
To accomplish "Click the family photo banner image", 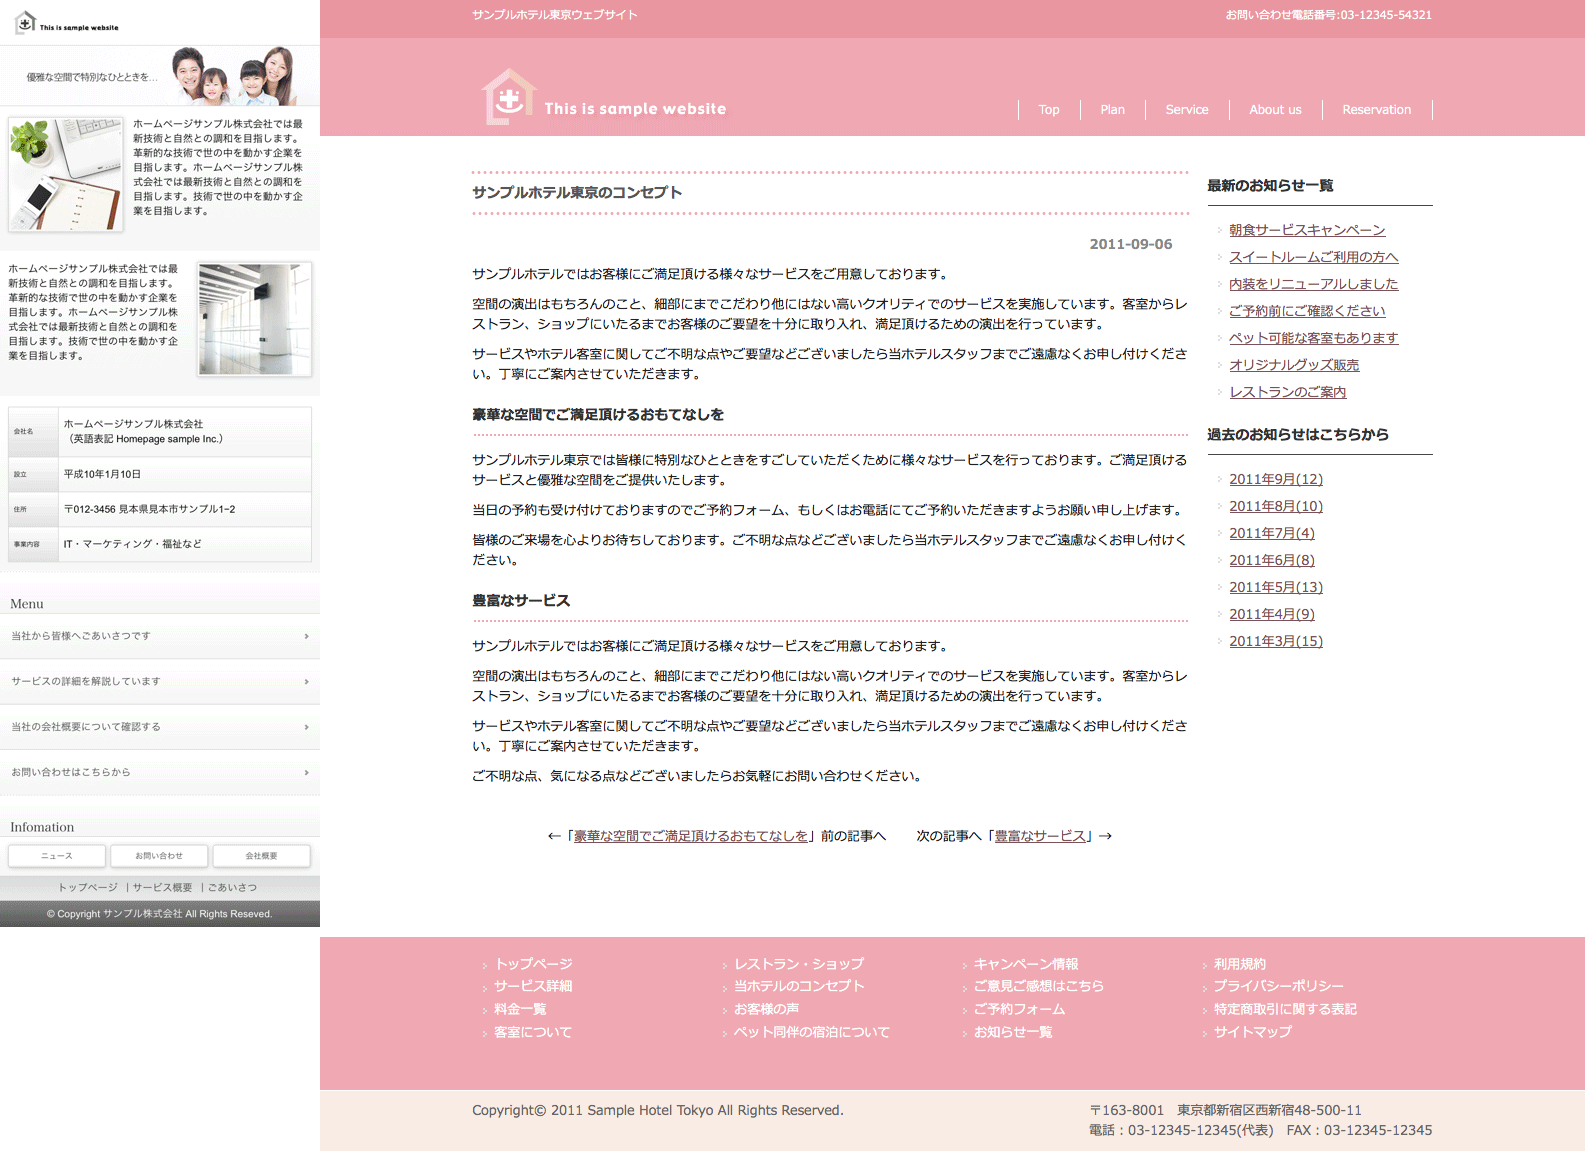I will (234, 75).
